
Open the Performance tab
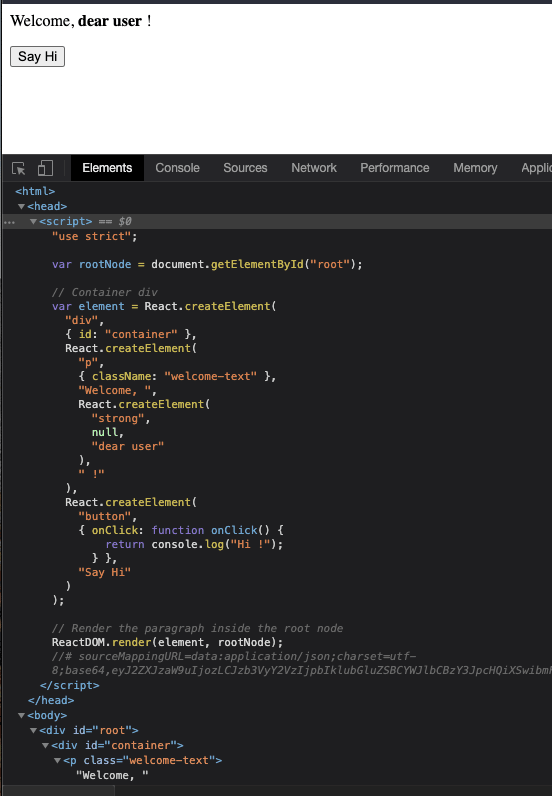pyautogui.click(x=395, y=168)
